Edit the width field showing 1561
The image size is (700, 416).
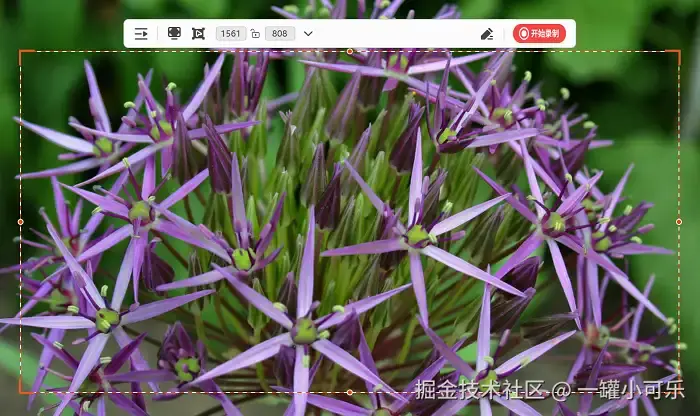pyautogui.click(x=231, y=33)
